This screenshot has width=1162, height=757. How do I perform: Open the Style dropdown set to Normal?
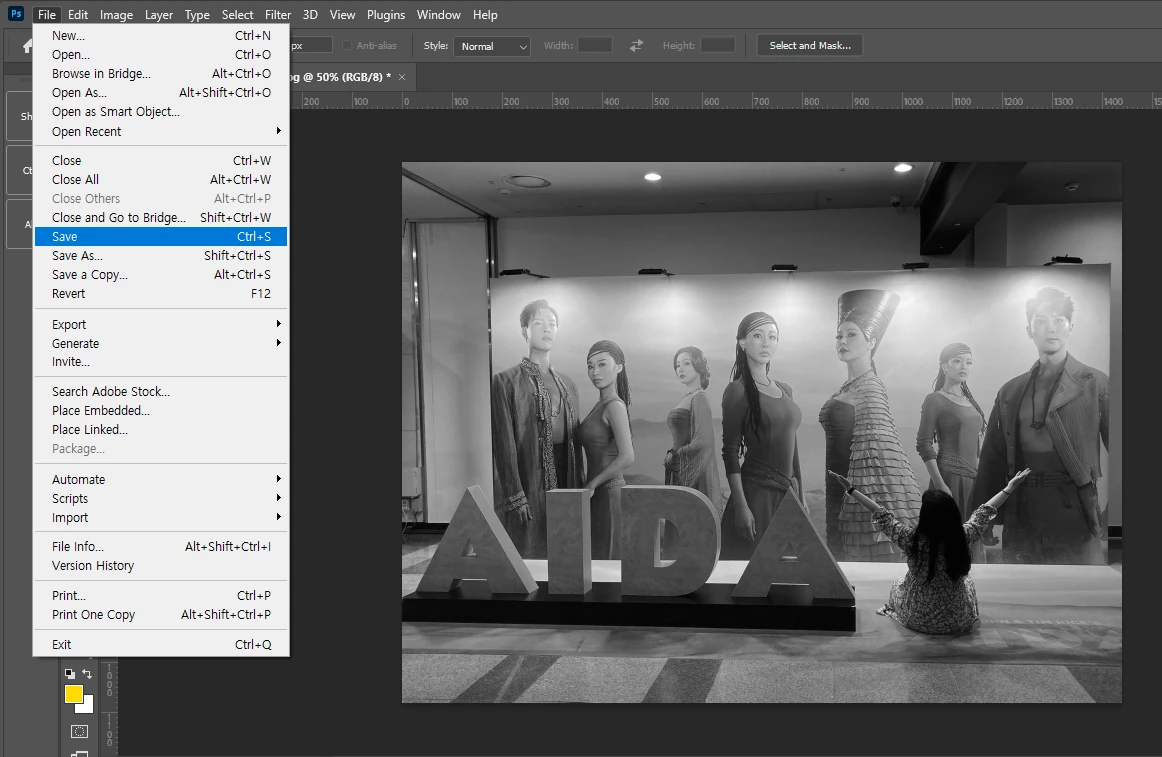(x=492, y=46)
